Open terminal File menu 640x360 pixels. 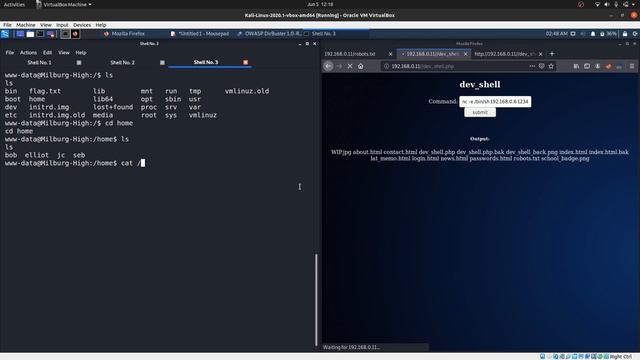9,53
